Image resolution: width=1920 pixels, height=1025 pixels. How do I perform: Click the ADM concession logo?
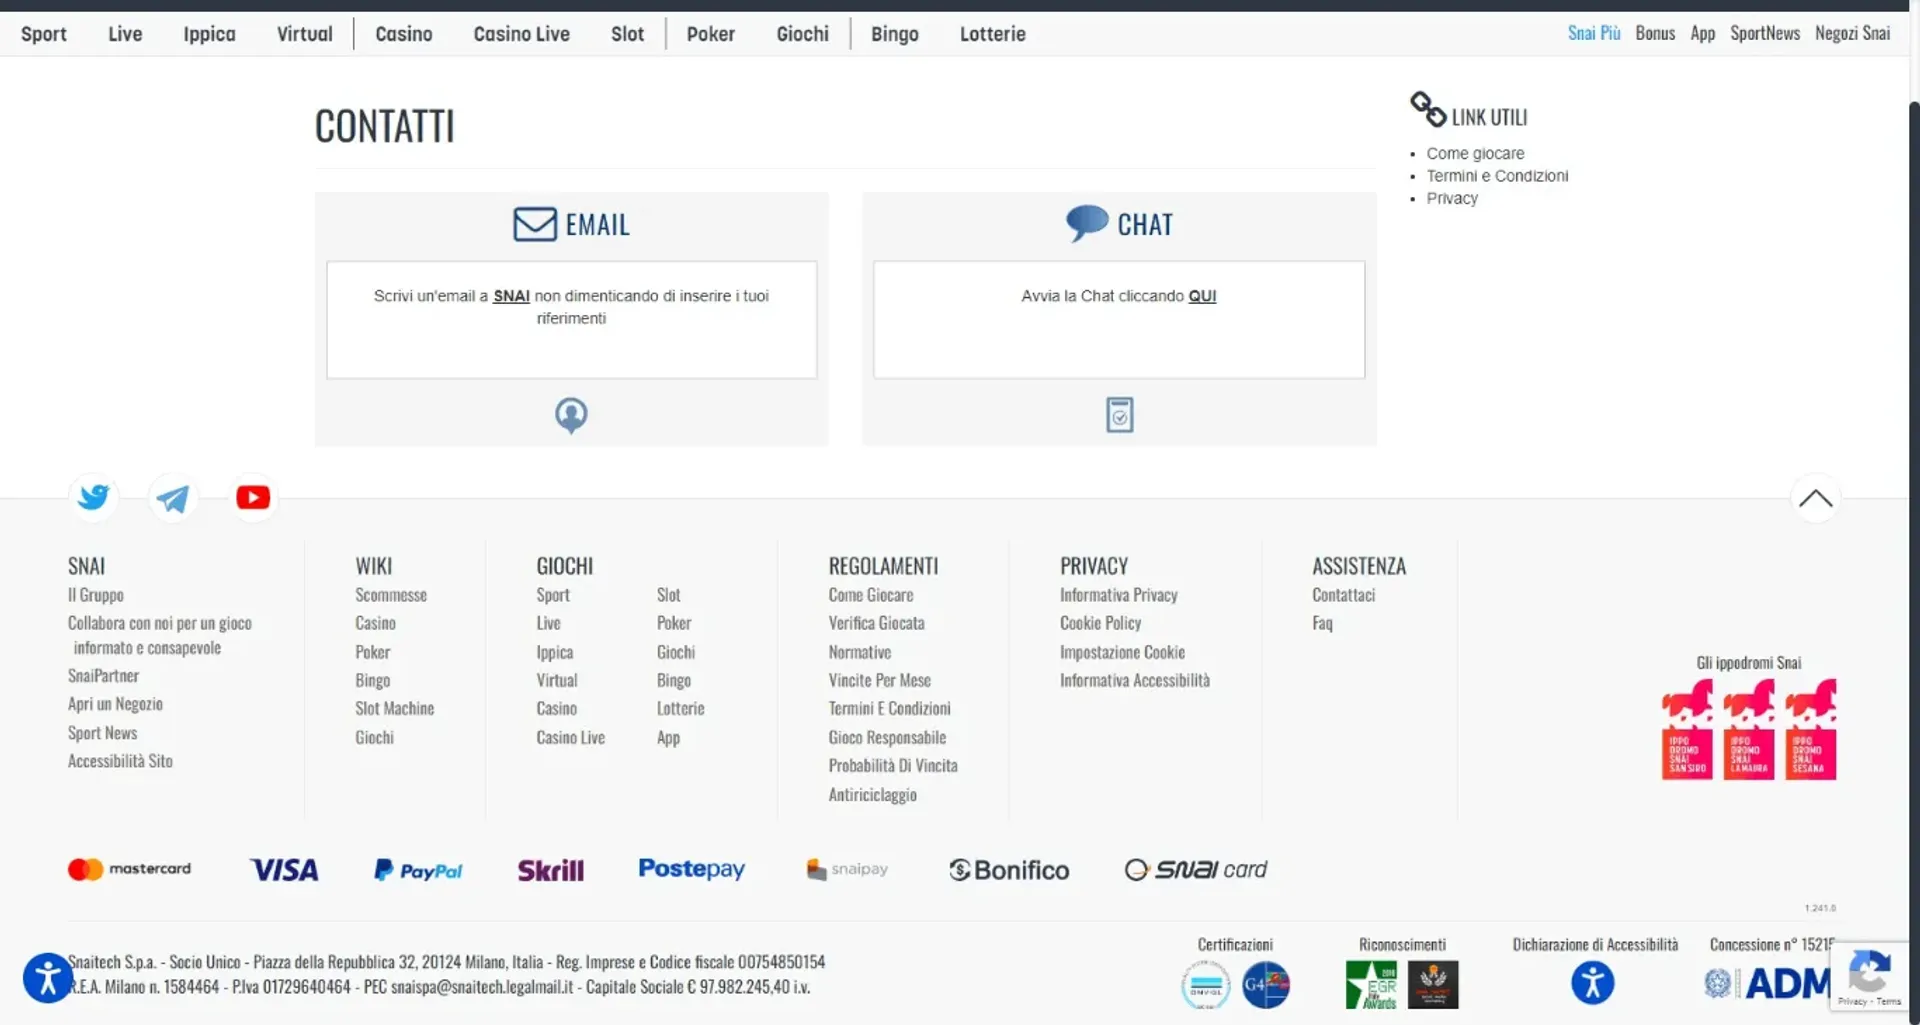click(x=1768, y=983)
